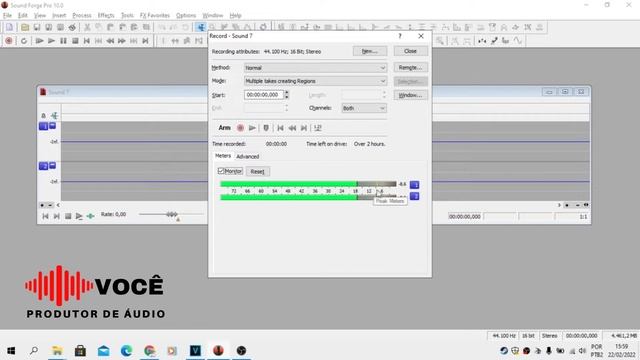Viewport: 640px width, 360px height.
Task: Click the Drop Marker icon in the Record dialog
Action: click(266, 128)
